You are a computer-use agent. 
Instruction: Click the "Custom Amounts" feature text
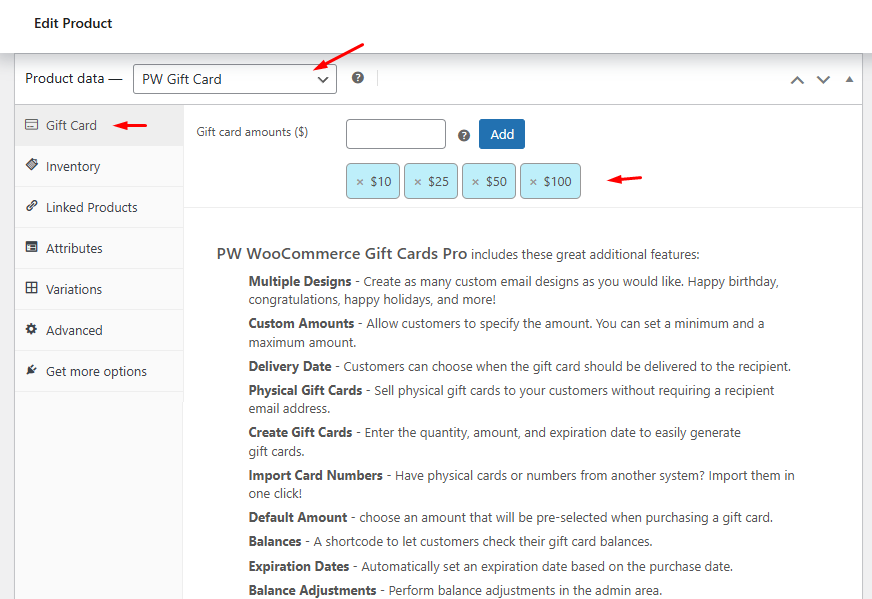pos(301,324)
